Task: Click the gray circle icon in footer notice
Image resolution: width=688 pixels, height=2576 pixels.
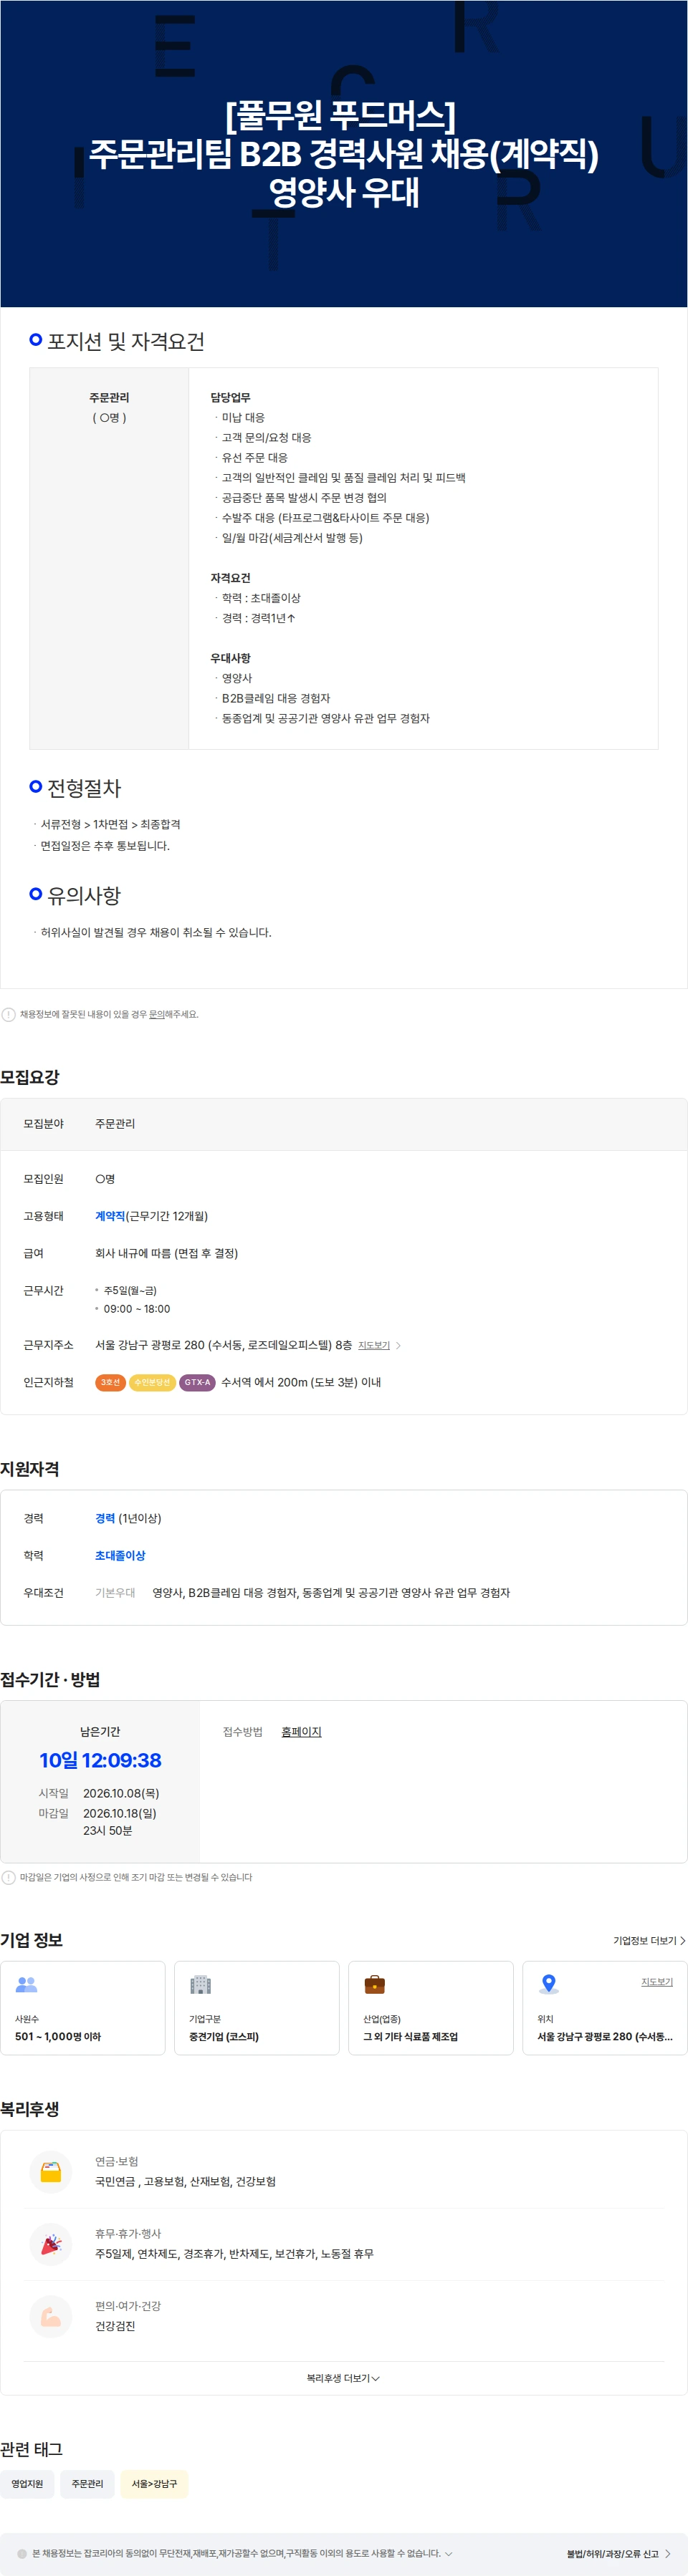Action: (22, 2553)
